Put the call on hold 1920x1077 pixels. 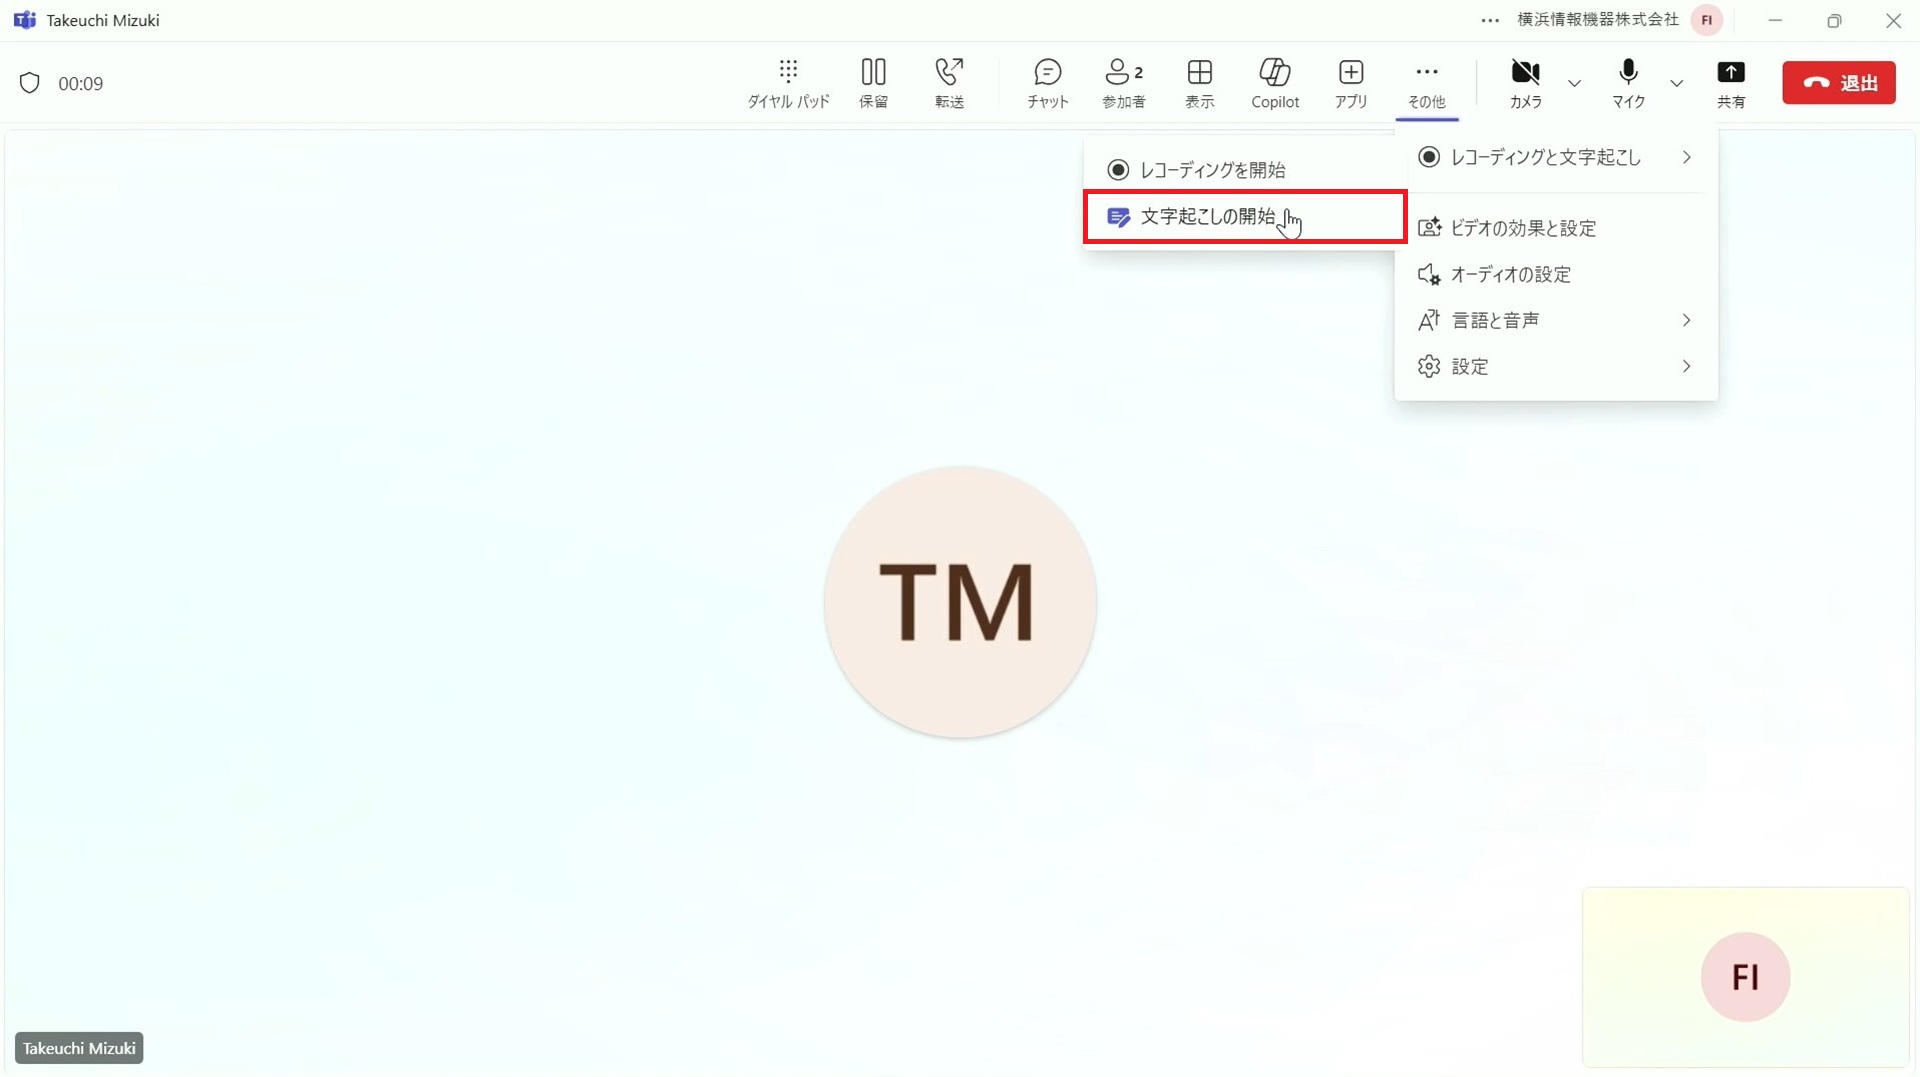click(x=873, y=83)
